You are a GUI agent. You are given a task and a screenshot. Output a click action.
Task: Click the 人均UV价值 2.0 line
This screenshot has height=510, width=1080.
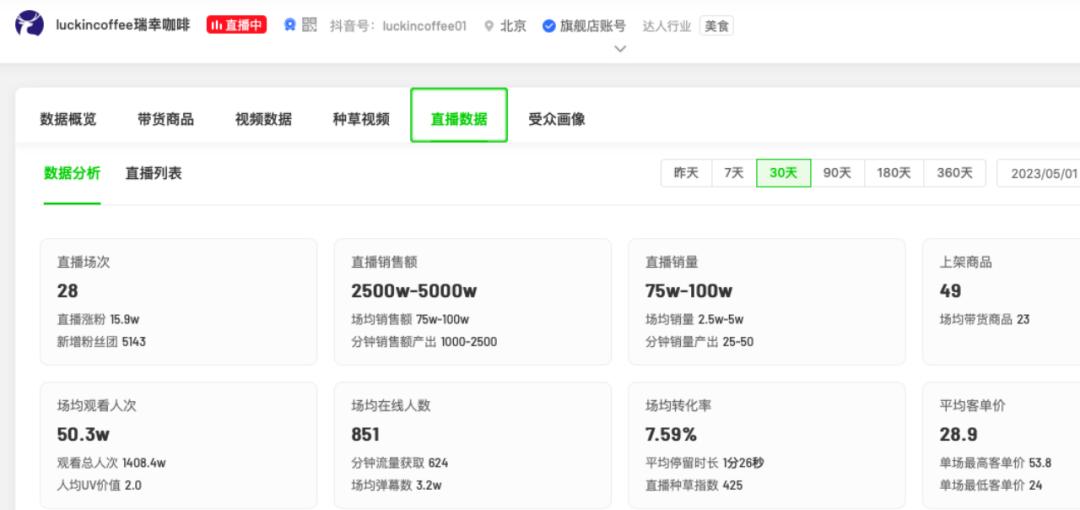[99, 485]
